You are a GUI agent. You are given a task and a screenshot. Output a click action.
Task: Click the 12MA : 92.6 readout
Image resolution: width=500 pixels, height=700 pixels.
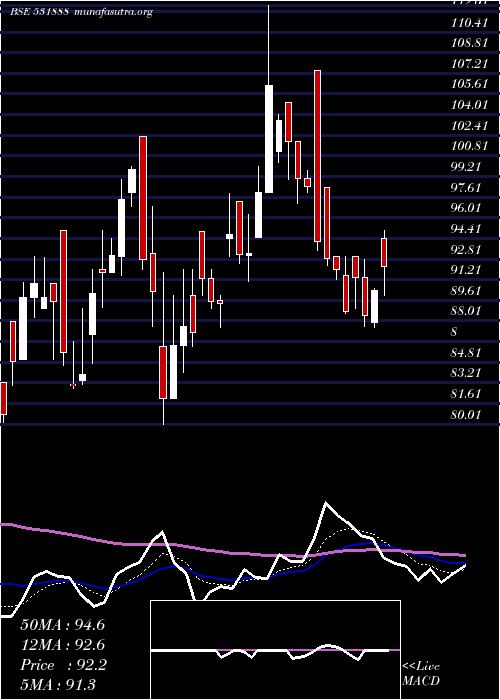tap(62, 645)
